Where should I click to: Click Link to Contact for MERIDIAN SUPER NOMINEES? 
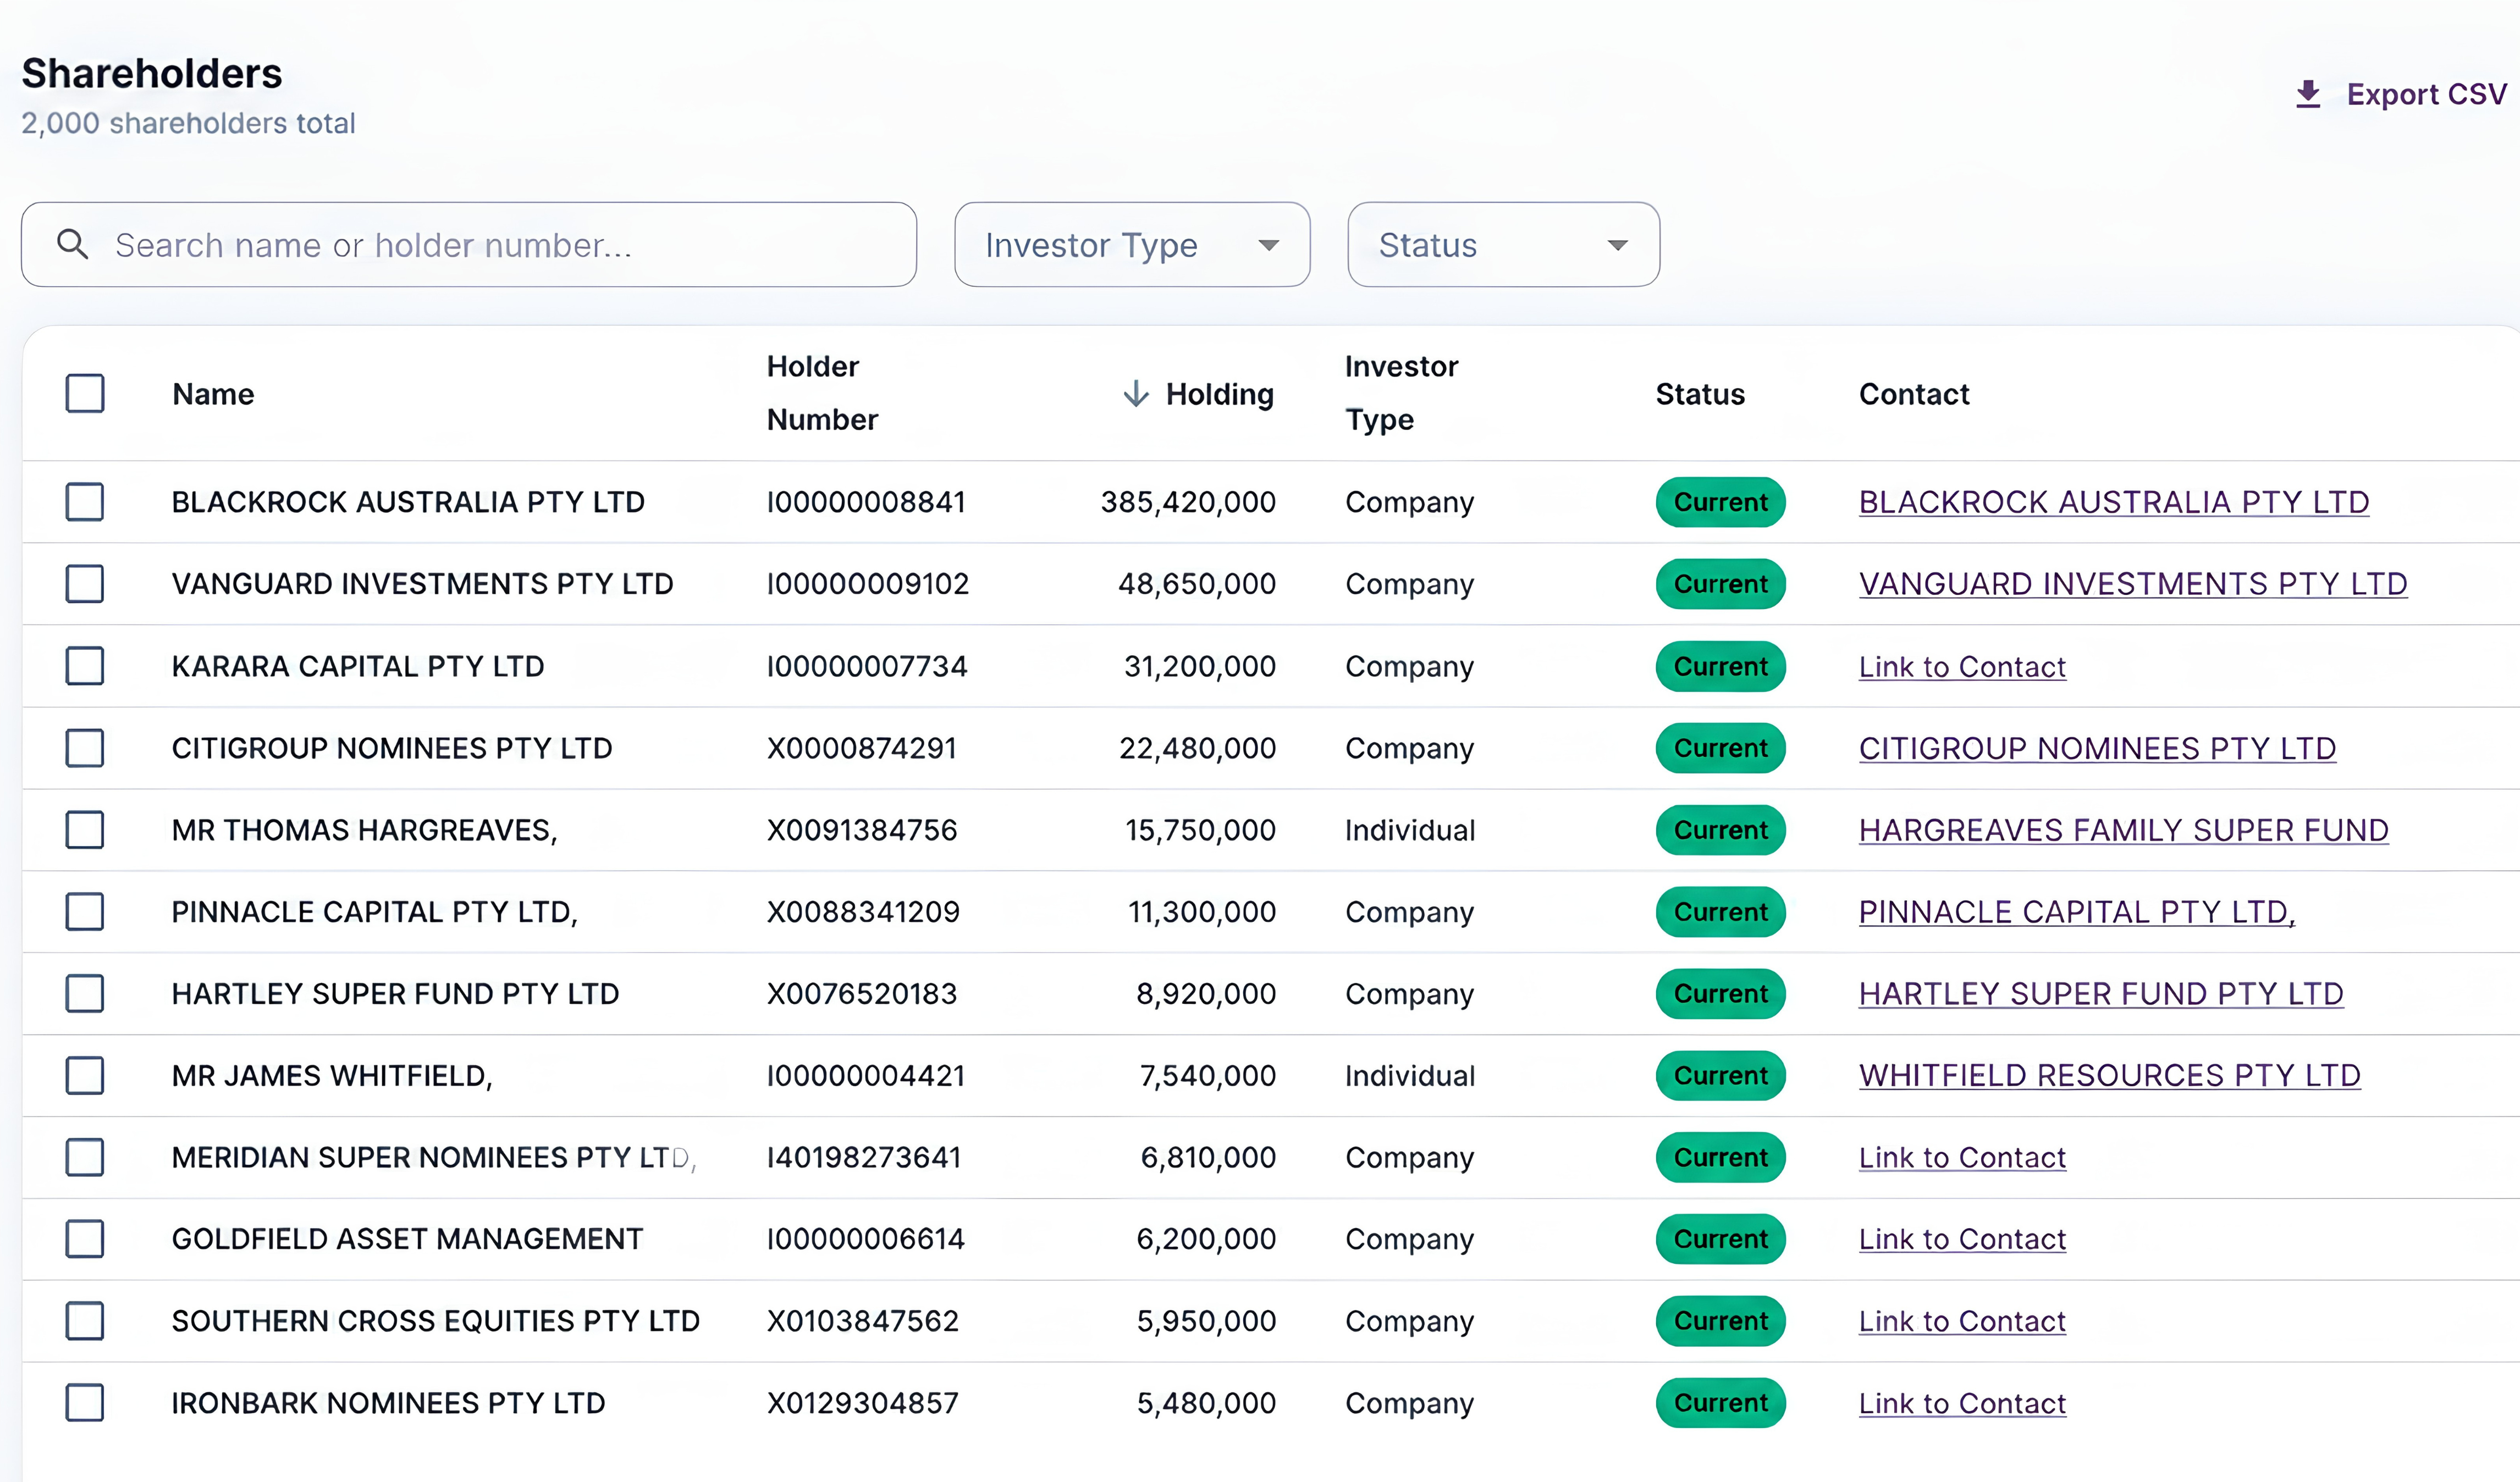pos(1962,1157)
